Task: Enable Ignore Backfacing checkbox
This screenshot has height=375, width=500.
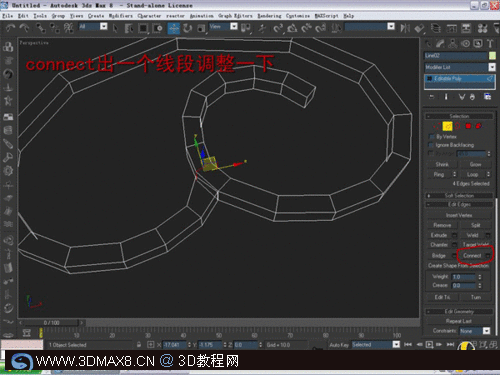Action: click(432, 145)
